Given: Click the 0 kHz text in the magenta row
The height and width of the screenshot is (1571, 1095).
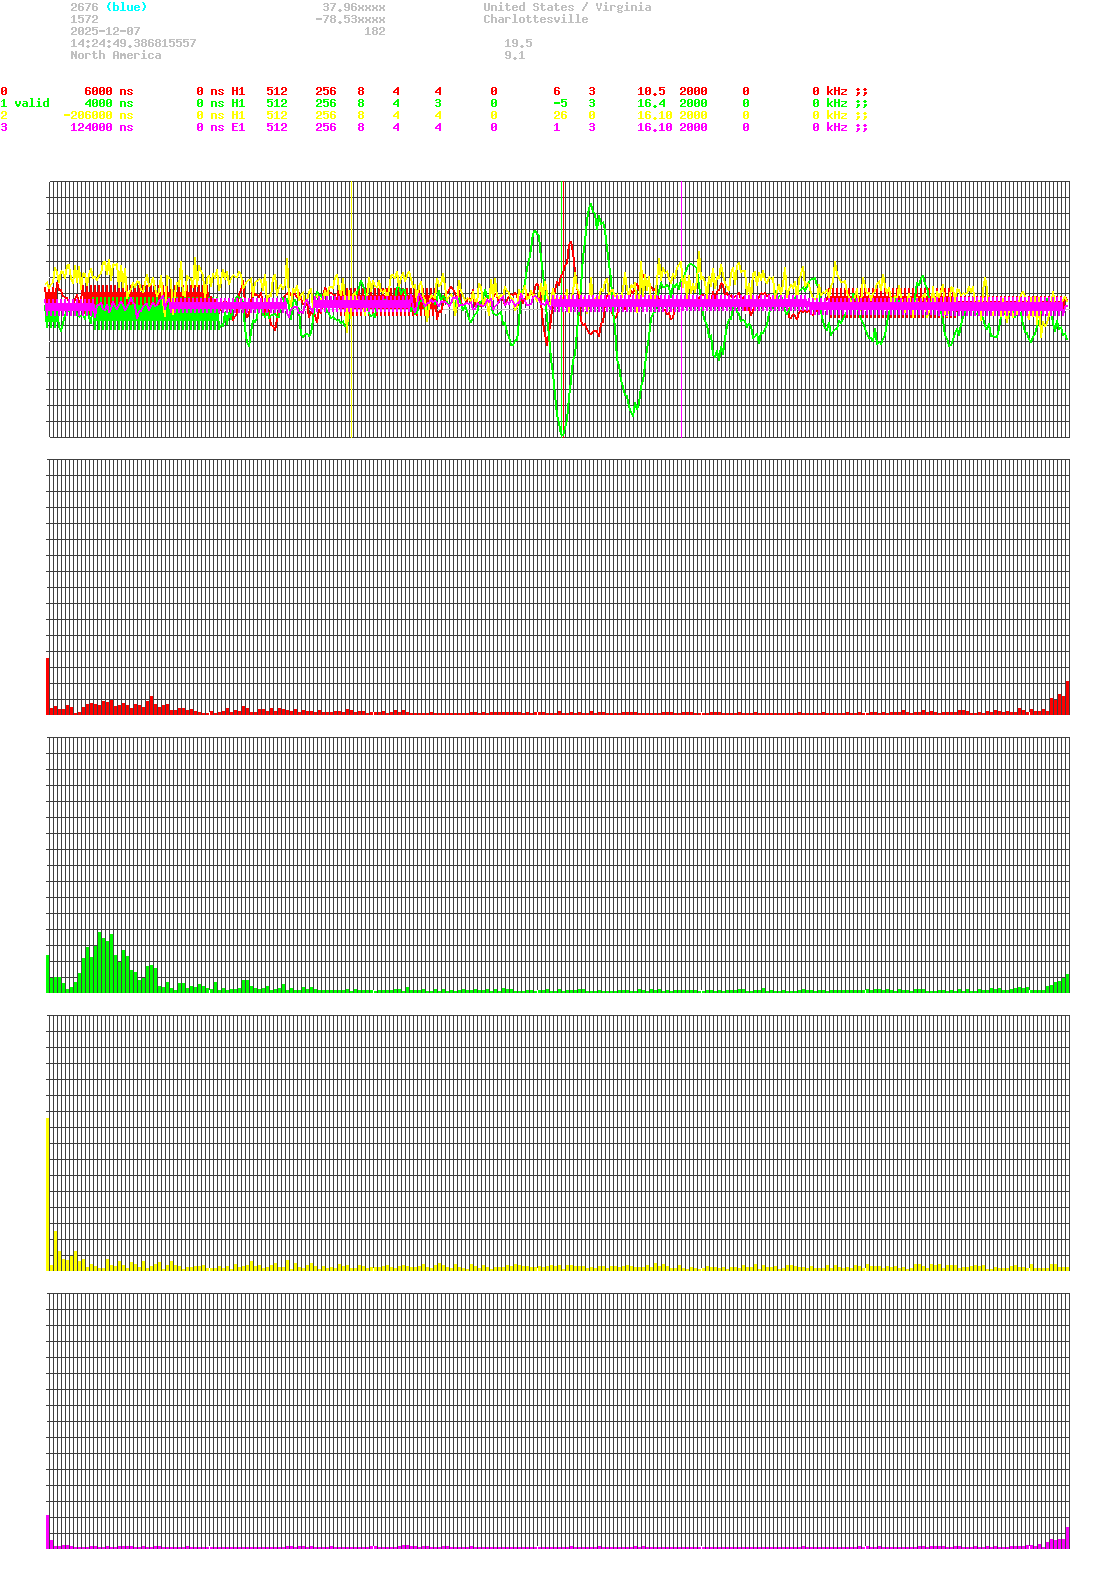Looking at the screenshot, I should 830,127.
